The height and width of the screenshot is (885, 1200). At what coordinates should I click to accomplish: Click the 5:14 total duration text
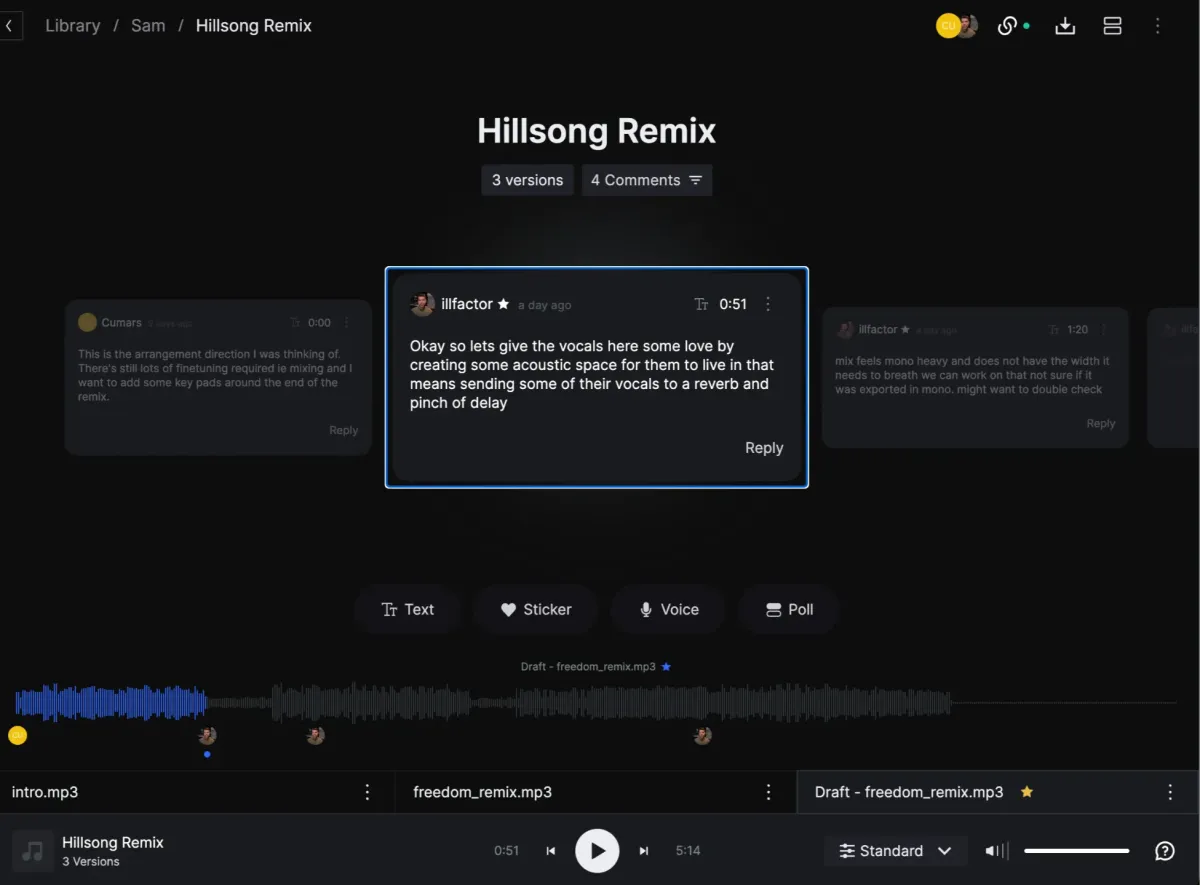coord(688,851)
